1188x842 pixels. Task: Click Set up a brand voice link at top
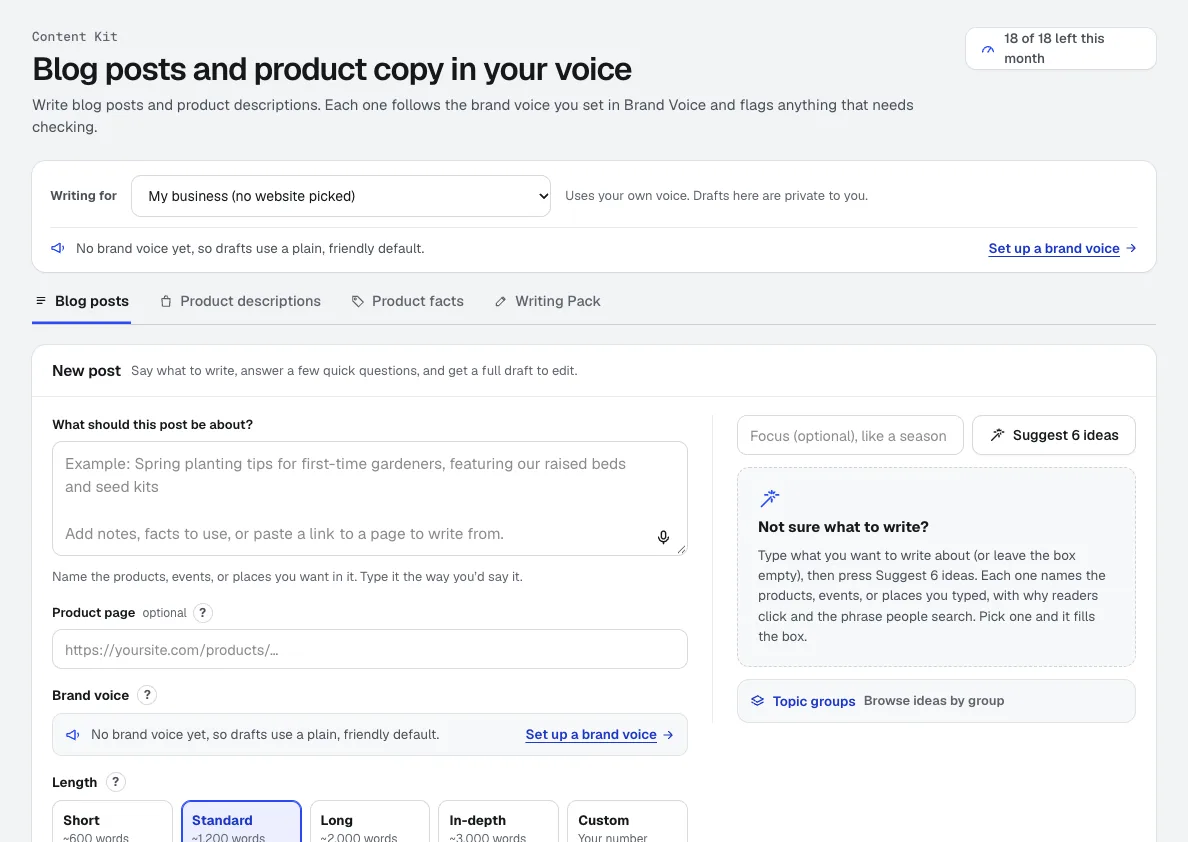coord(1054,249)
